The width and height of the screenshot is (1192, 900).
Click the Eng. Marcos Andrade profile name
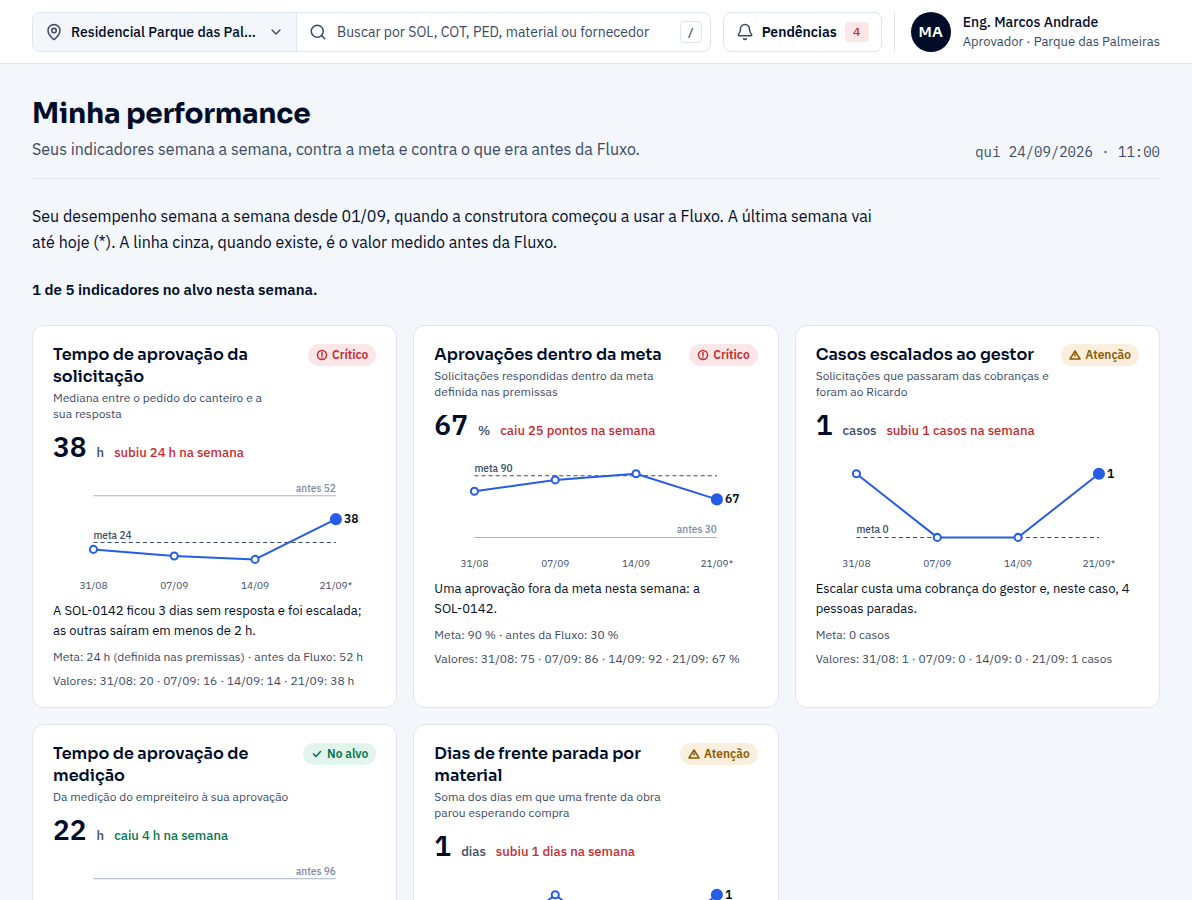[1030, 22]
